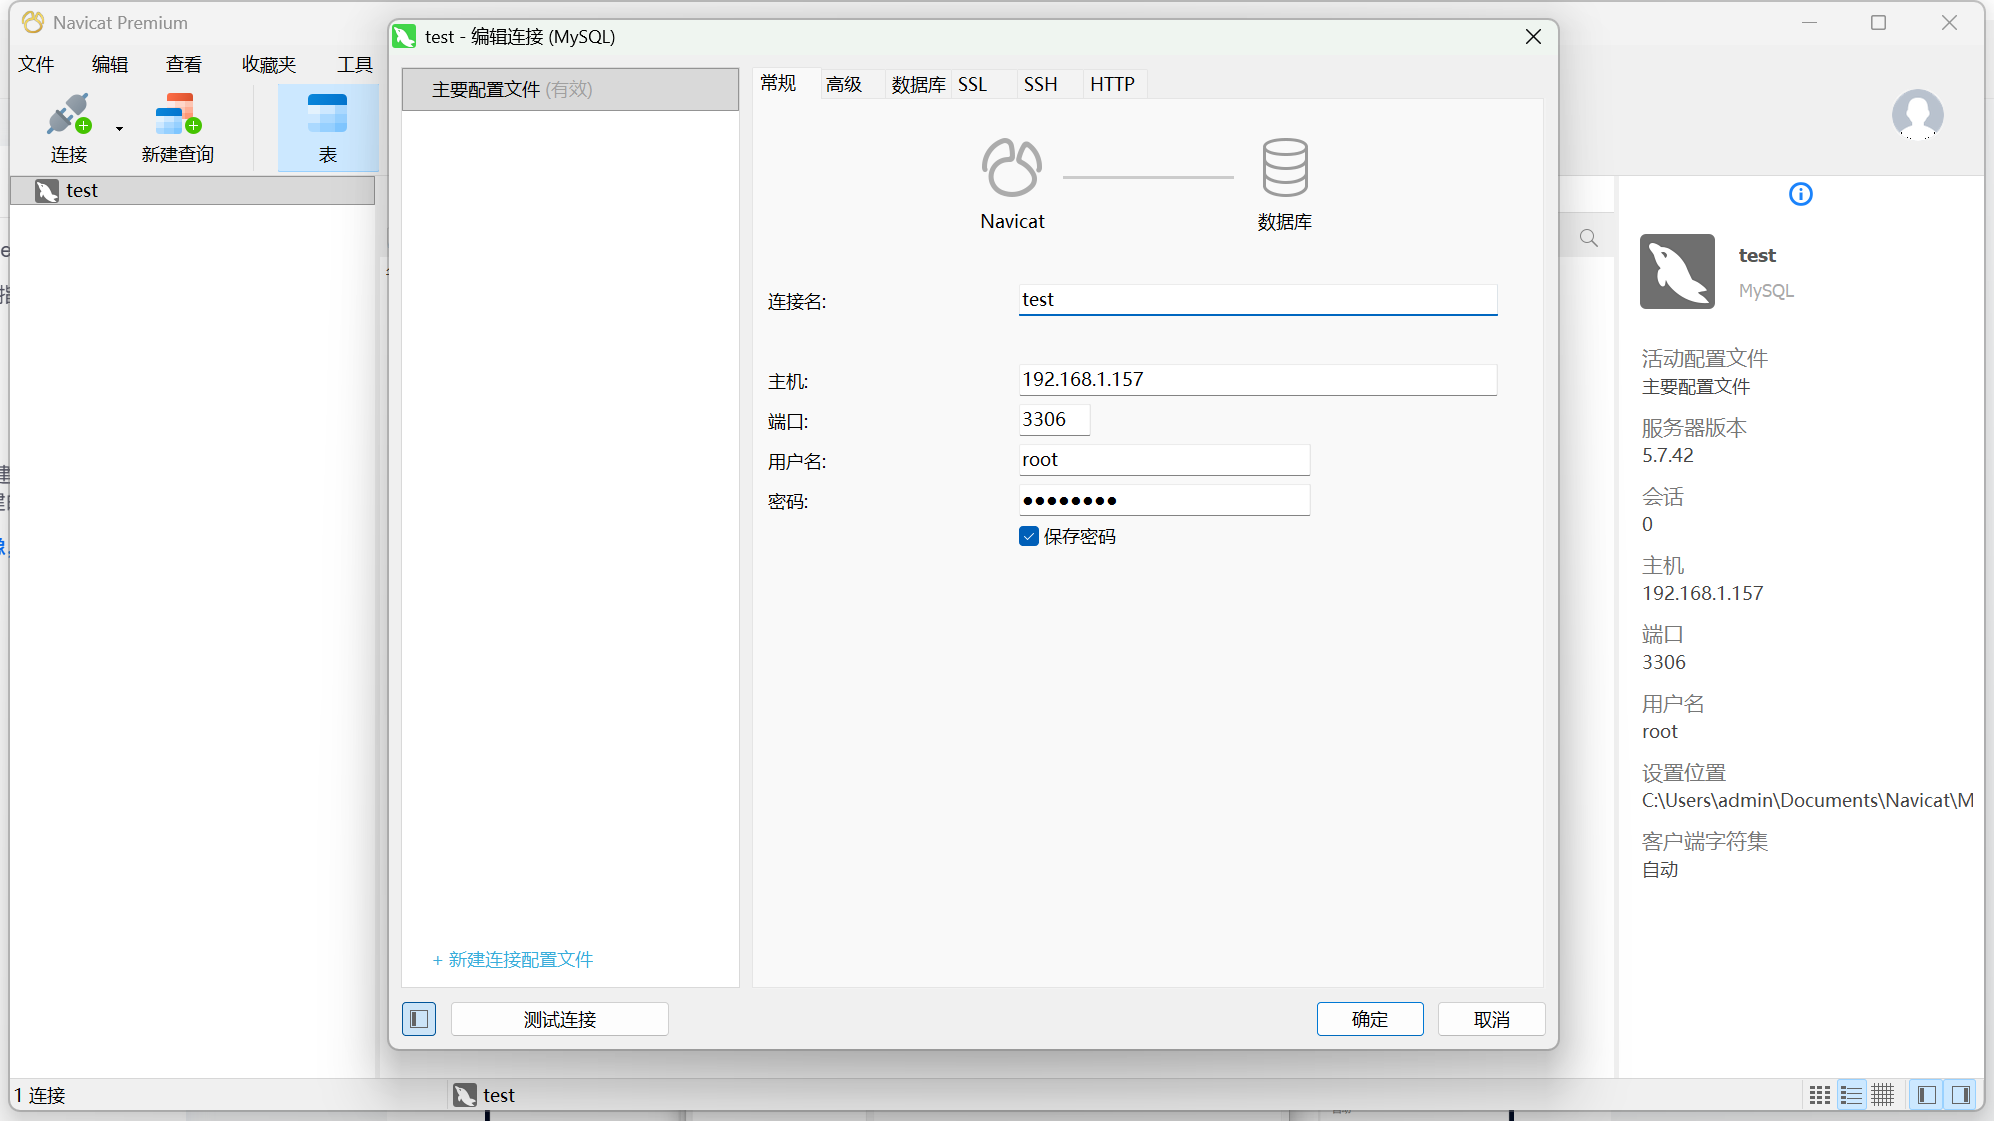The height and width of the screenshot is (1121, 1994).
Task: Switch to detail grid view icon
Action: 1883,1095
